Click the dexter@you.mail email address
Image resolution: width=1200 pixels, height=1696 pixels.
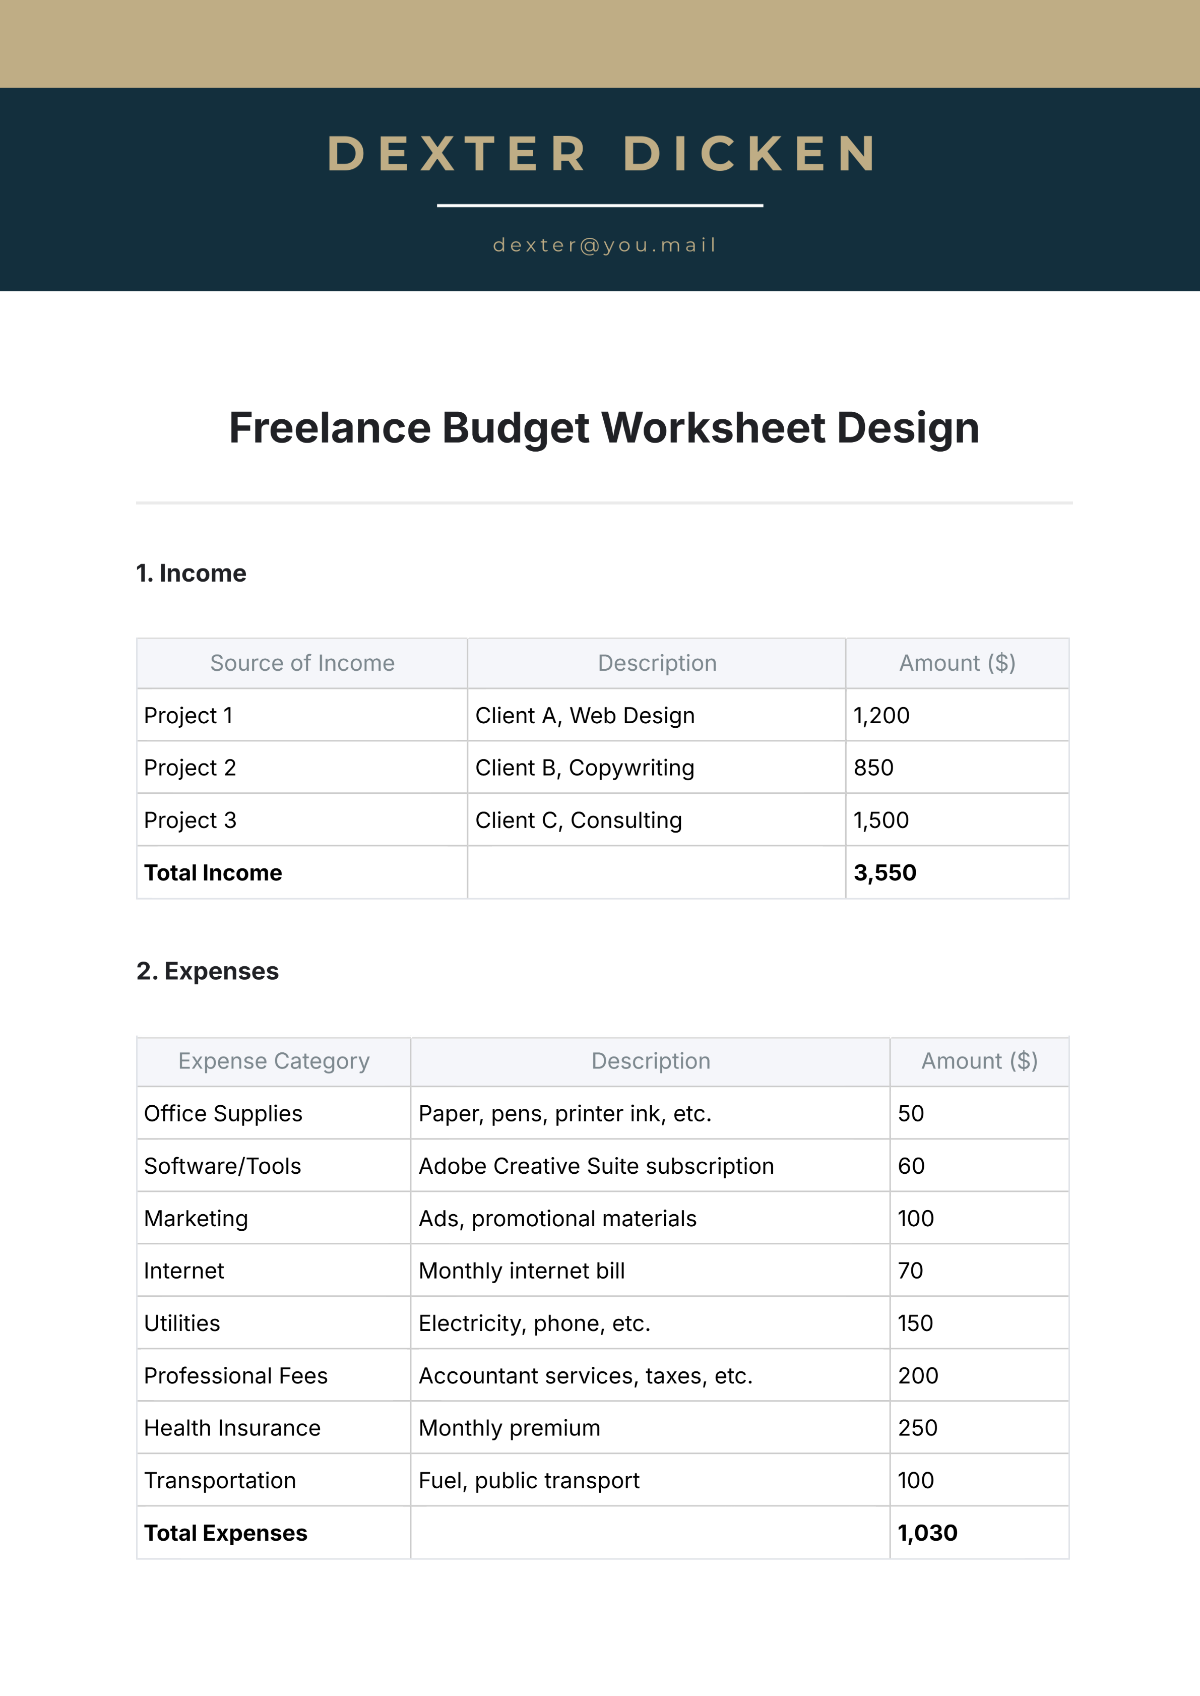point(604,245)
